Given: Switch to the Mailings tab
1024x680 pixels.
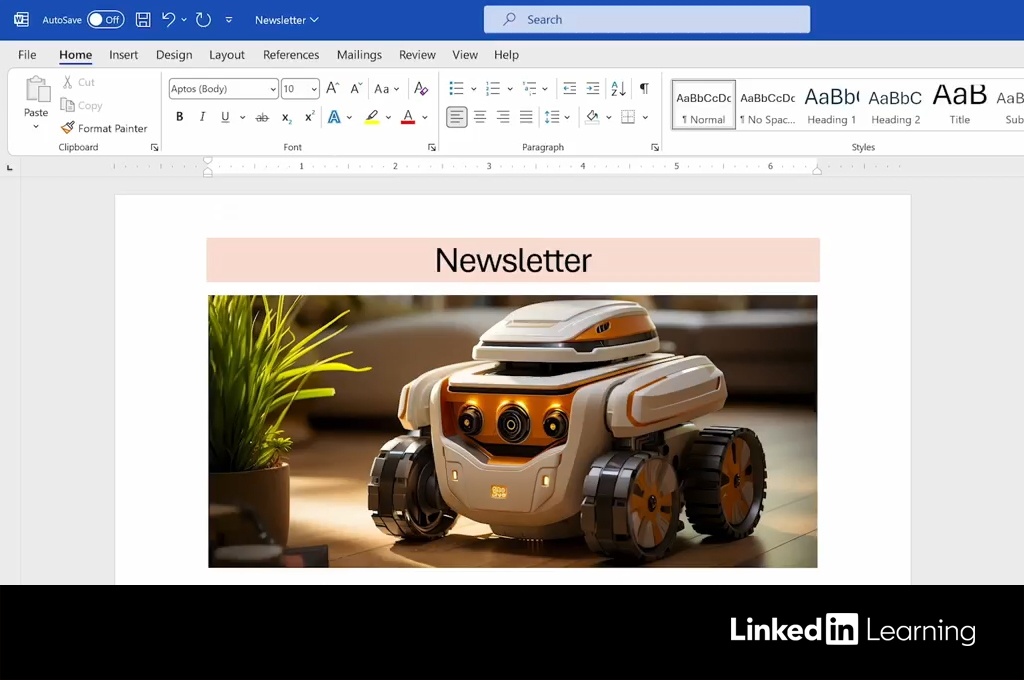Looking at the screenshot, I should 359,55.
